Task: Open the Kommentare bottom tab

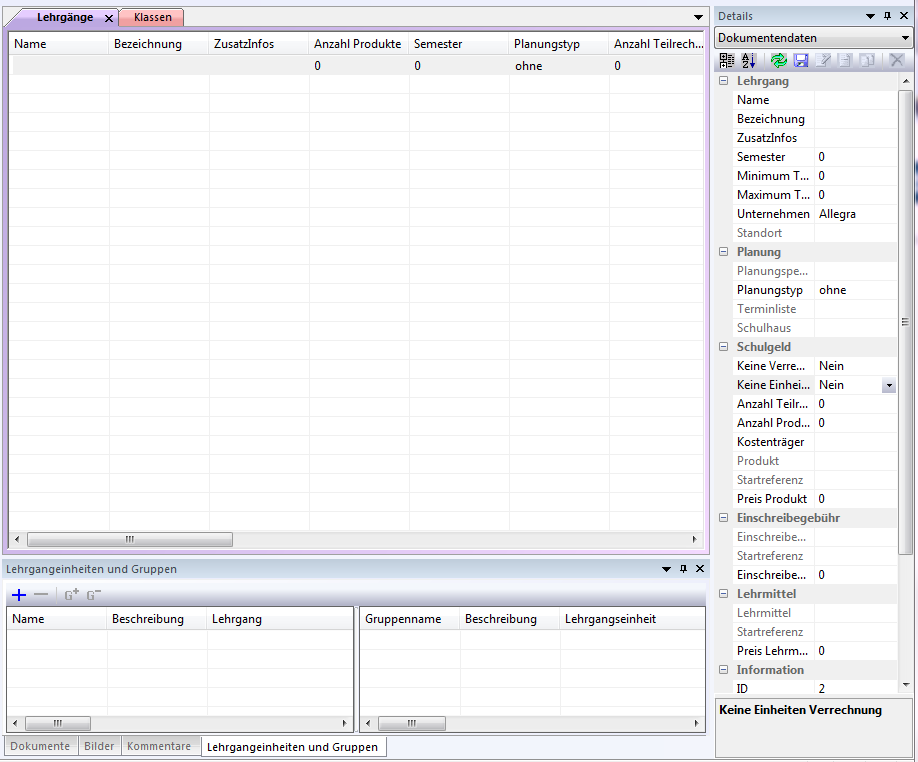Action: pyautogui.click(x=158, y=746)
